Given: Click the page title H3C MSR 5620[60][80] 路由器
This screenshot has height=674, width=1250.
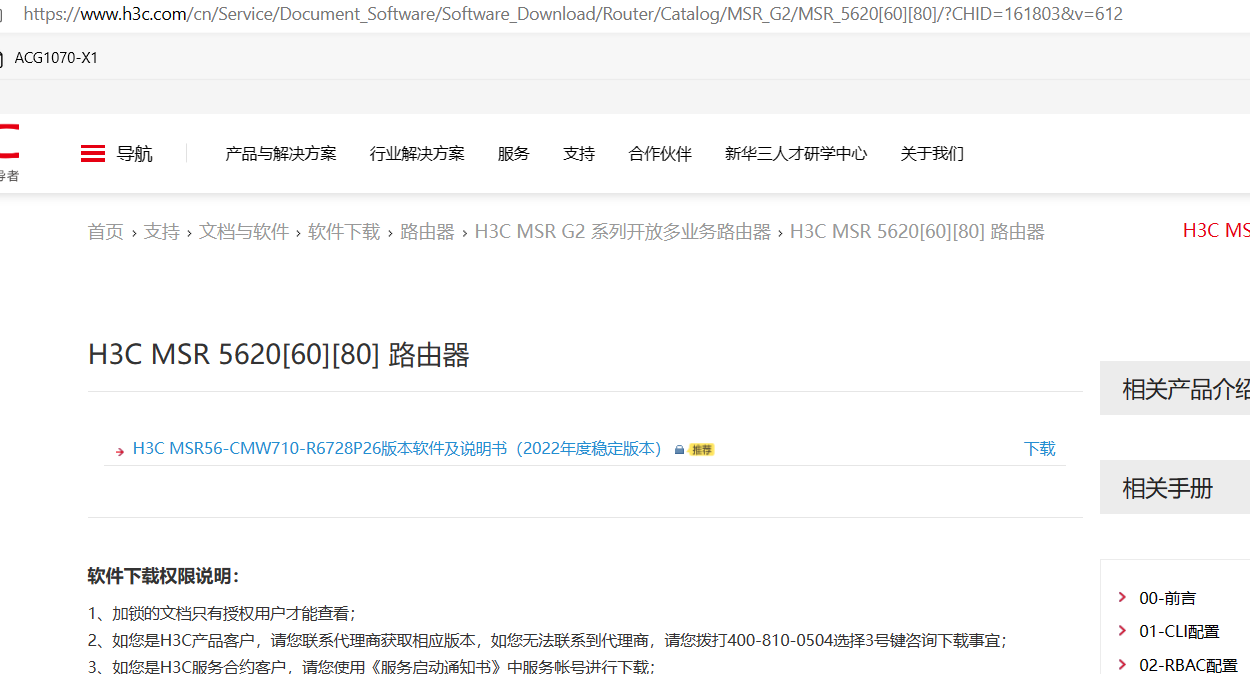Looking at the screenshot, I should click(279, 355).
